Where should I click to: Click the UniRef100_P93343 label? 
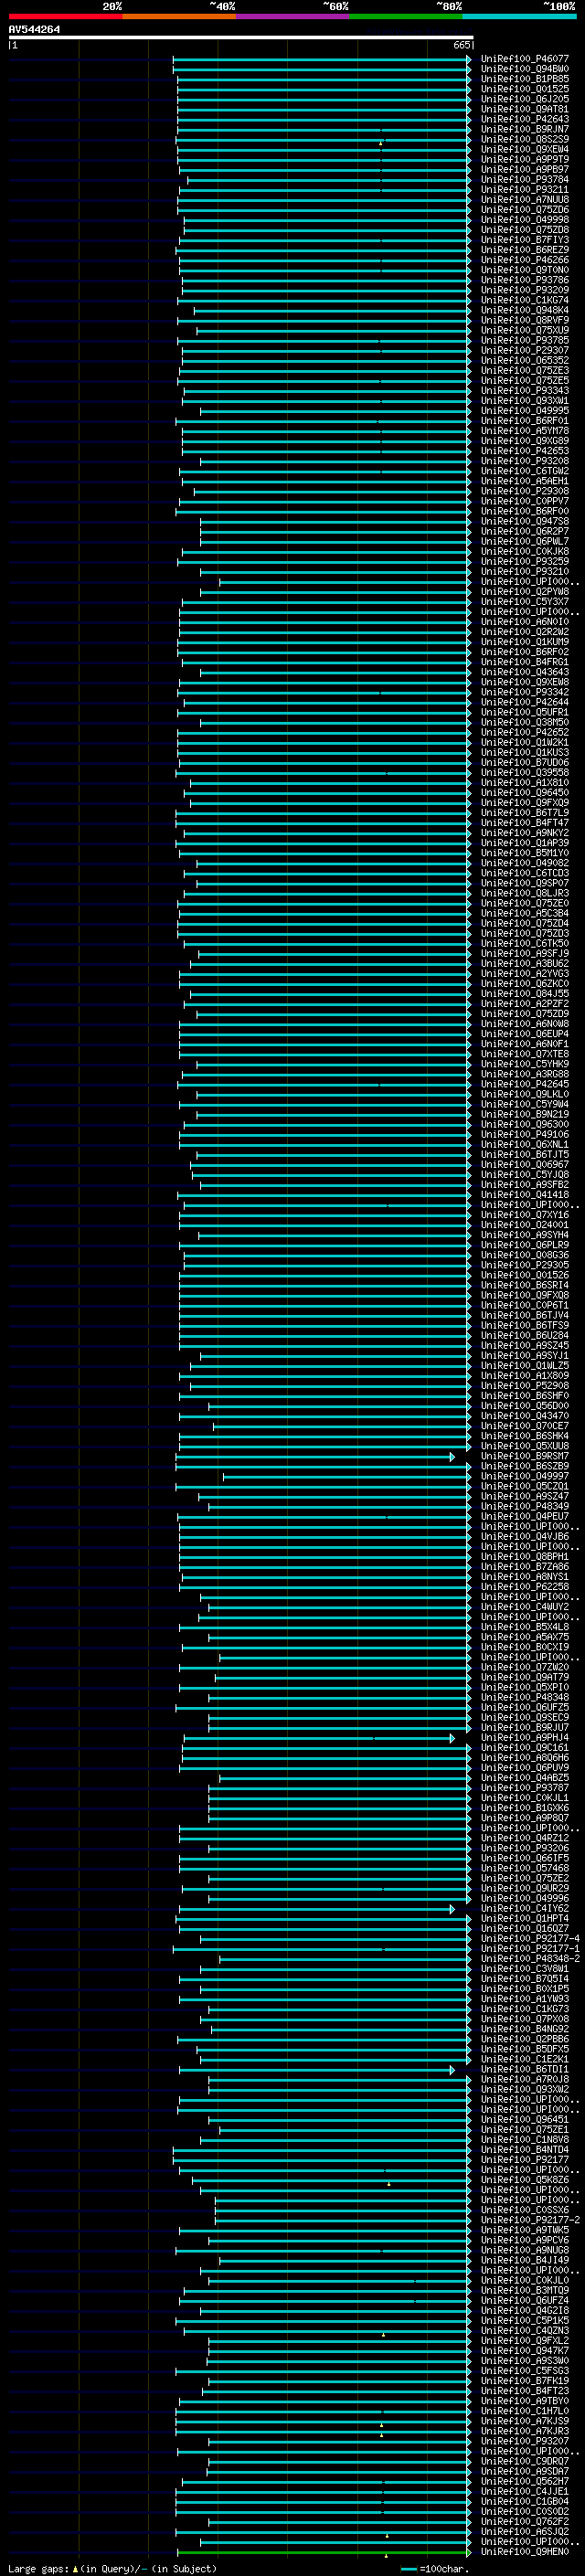[525, 391]
